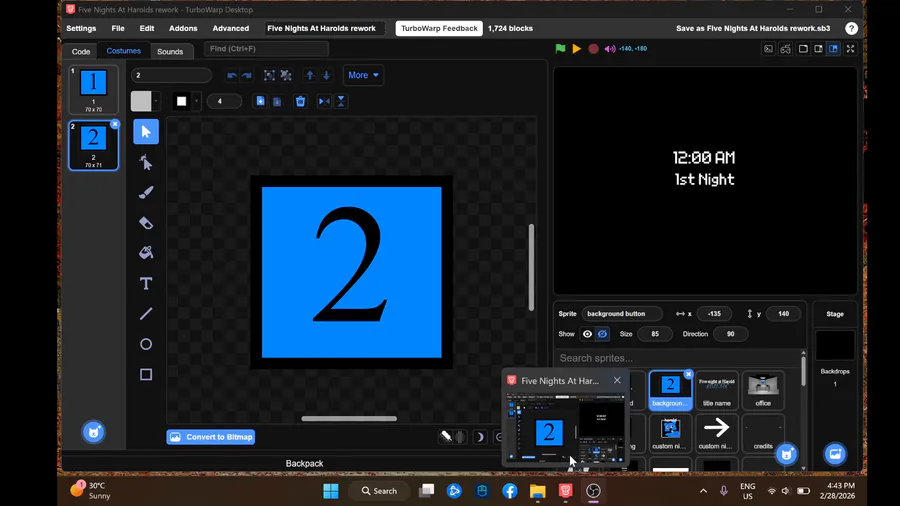This screenshot has width=900, height=506.
Task: Open the Settings menu
Action: coord(81,28)
